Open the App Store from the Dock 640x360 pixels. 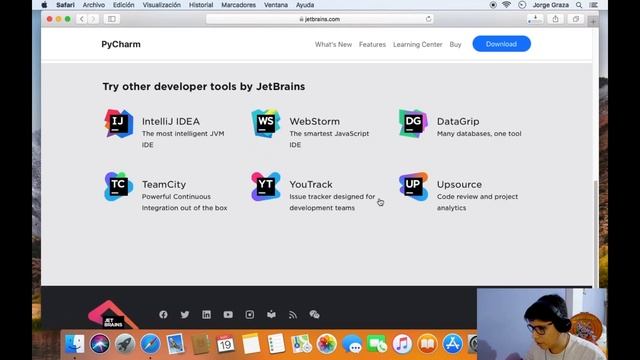pyautogui.click(x=452, y=344)
